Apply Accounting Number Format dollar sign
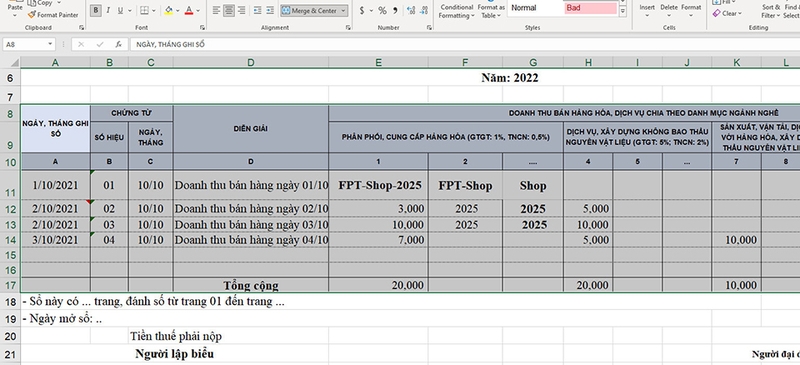Image resolution: width=800 pixels, height=365 pixels. click(x=362, y=10)
